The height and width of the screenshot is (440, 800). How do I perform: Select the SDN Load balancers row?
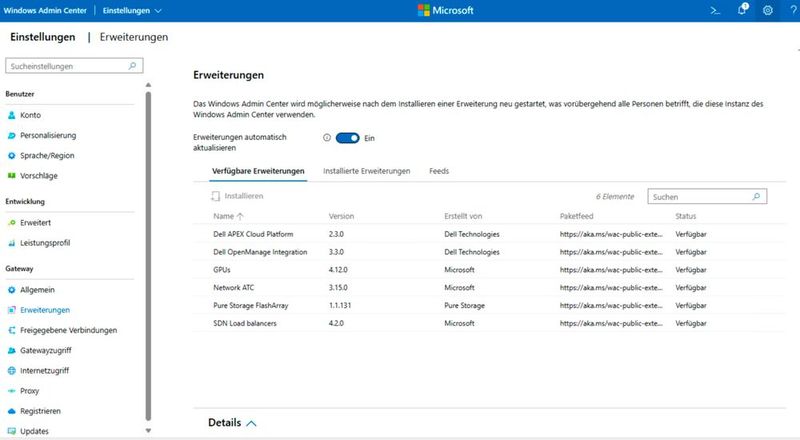click(x=489, y=324)
